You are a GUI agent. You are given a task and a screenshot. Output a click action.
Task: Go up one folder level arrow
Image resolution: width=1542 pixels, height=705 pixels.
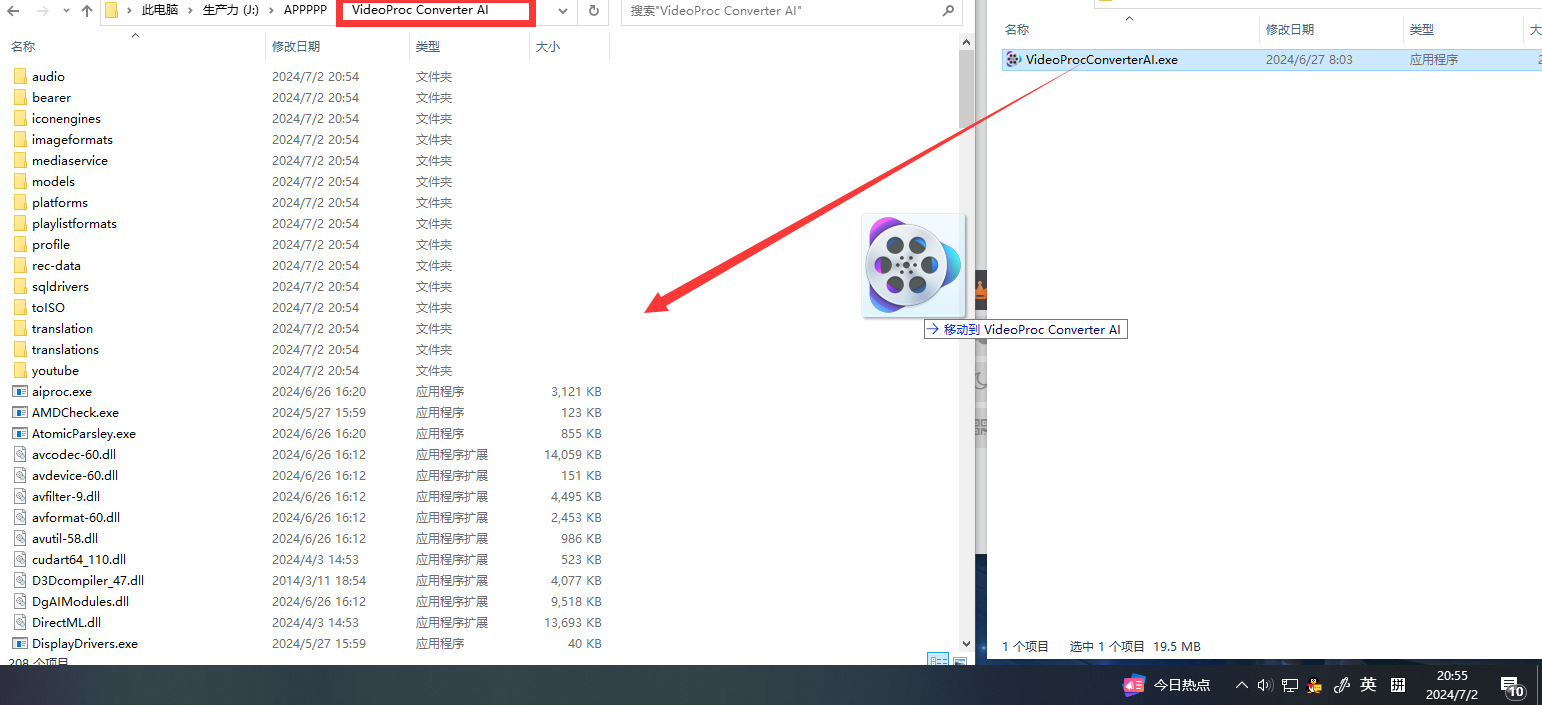point(86,11)
